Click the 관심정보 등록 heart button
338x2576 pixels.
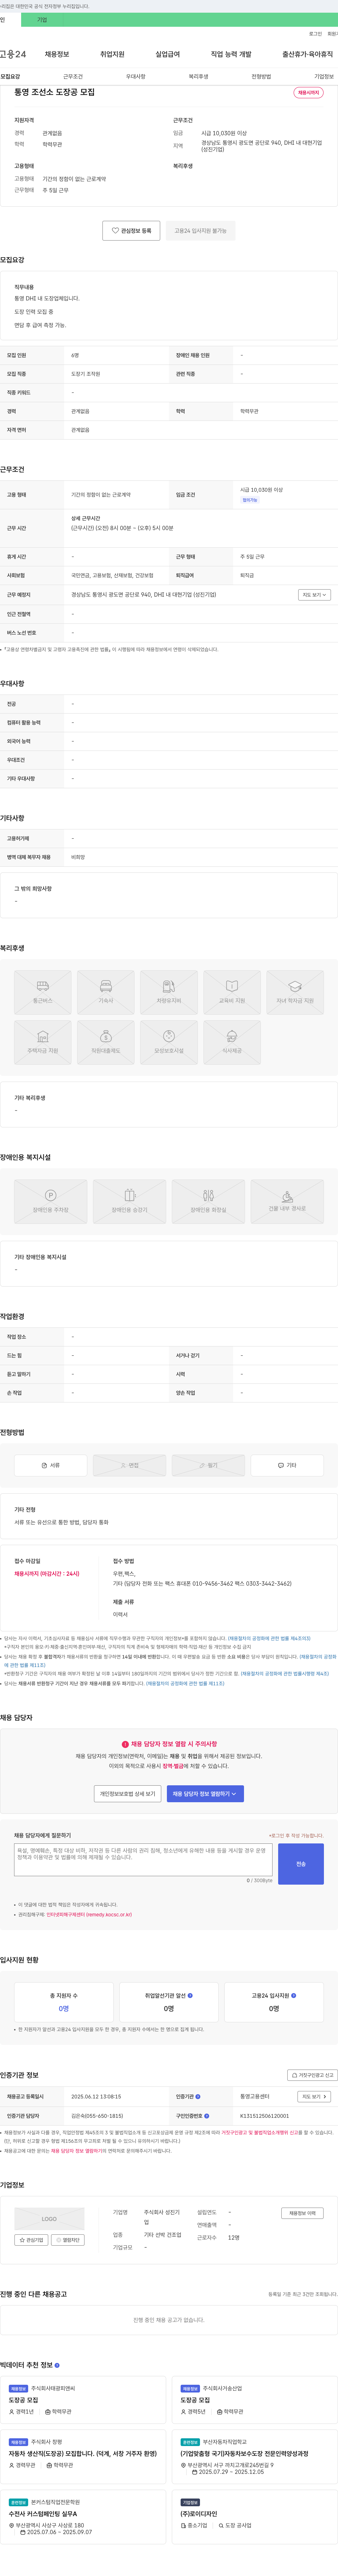(131, 231)
